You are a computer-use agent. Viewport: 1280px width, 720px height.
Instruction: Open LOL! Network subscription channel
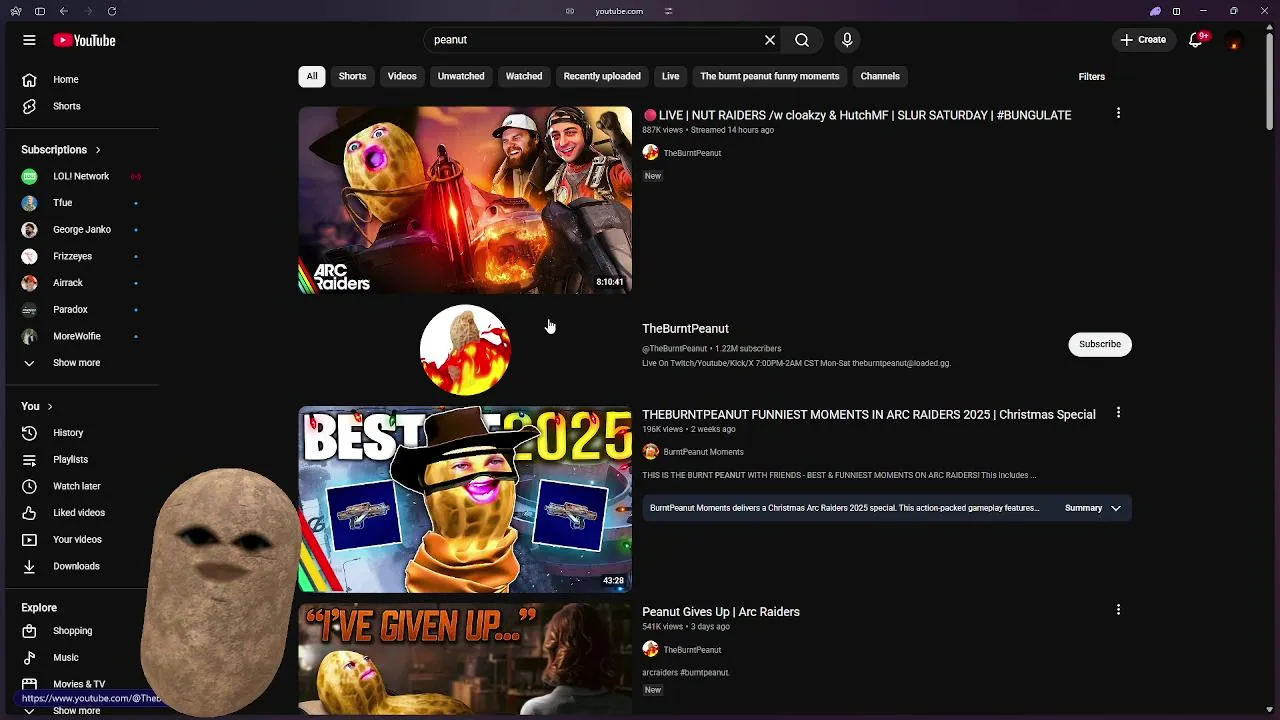[x=82, y=176]
